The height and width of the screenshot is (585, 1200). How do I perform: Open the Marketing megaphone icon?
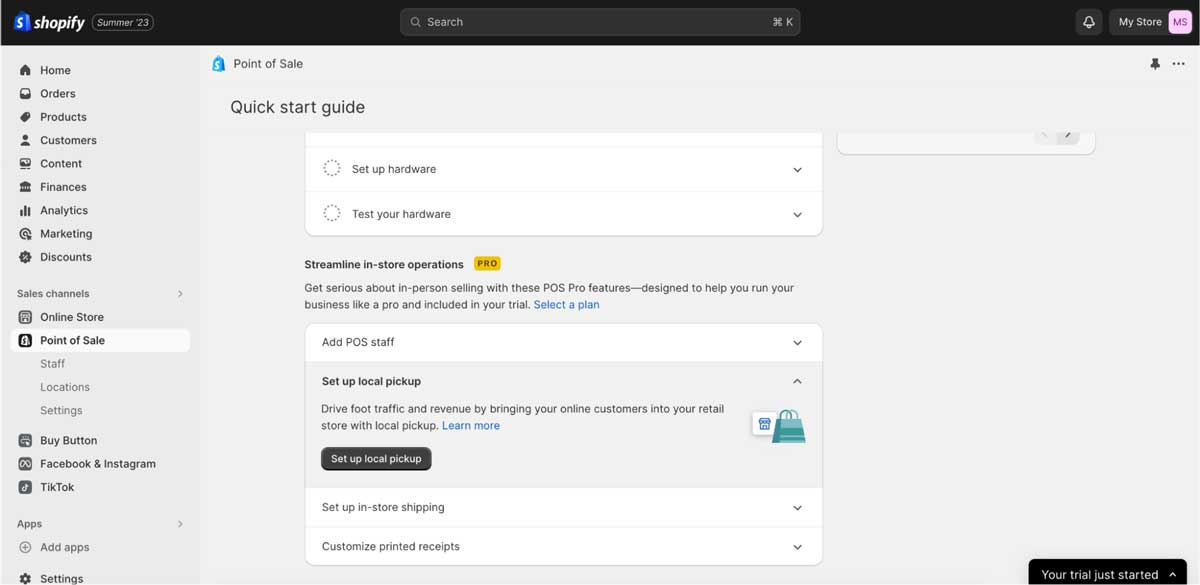coord(24,233)
